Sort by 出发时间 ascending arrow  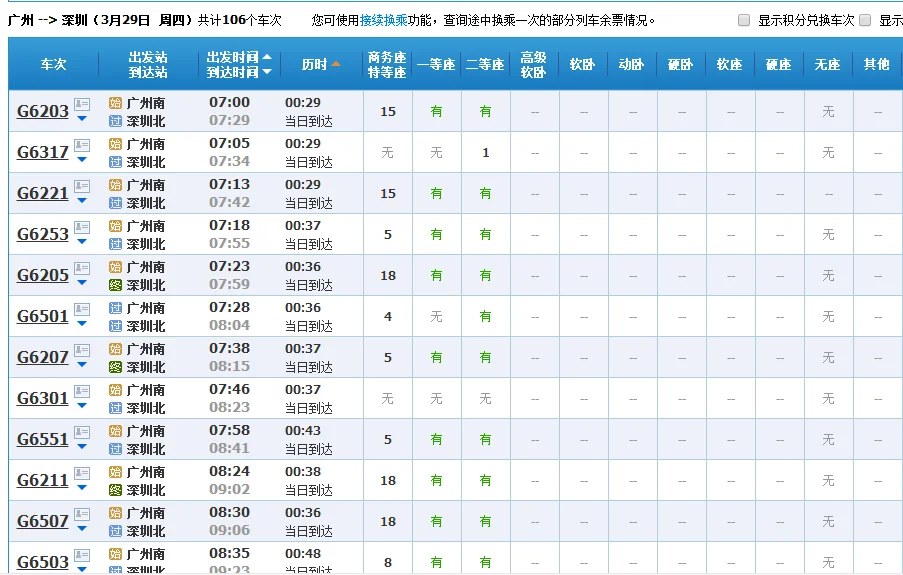[x=267, y=56]
